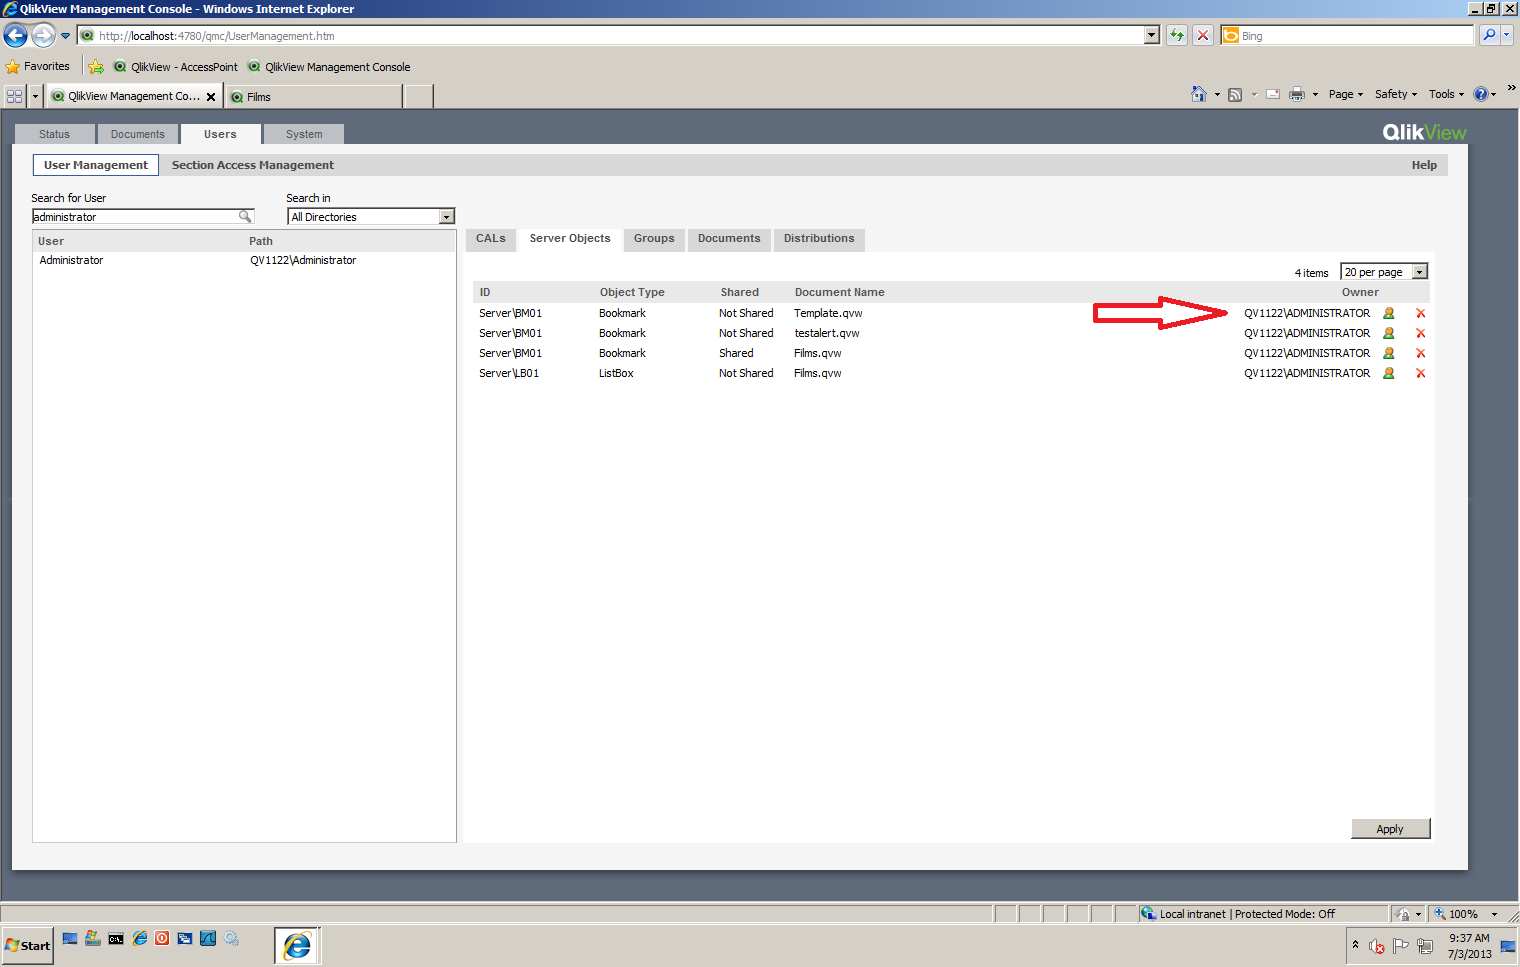Click the Document Name column header

[839, 293]
